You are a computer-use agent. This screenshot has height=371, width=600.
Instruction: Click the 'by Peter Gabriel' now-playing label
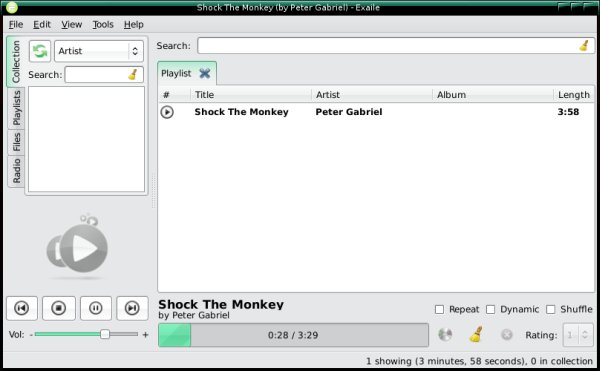[x=194, y=315]
